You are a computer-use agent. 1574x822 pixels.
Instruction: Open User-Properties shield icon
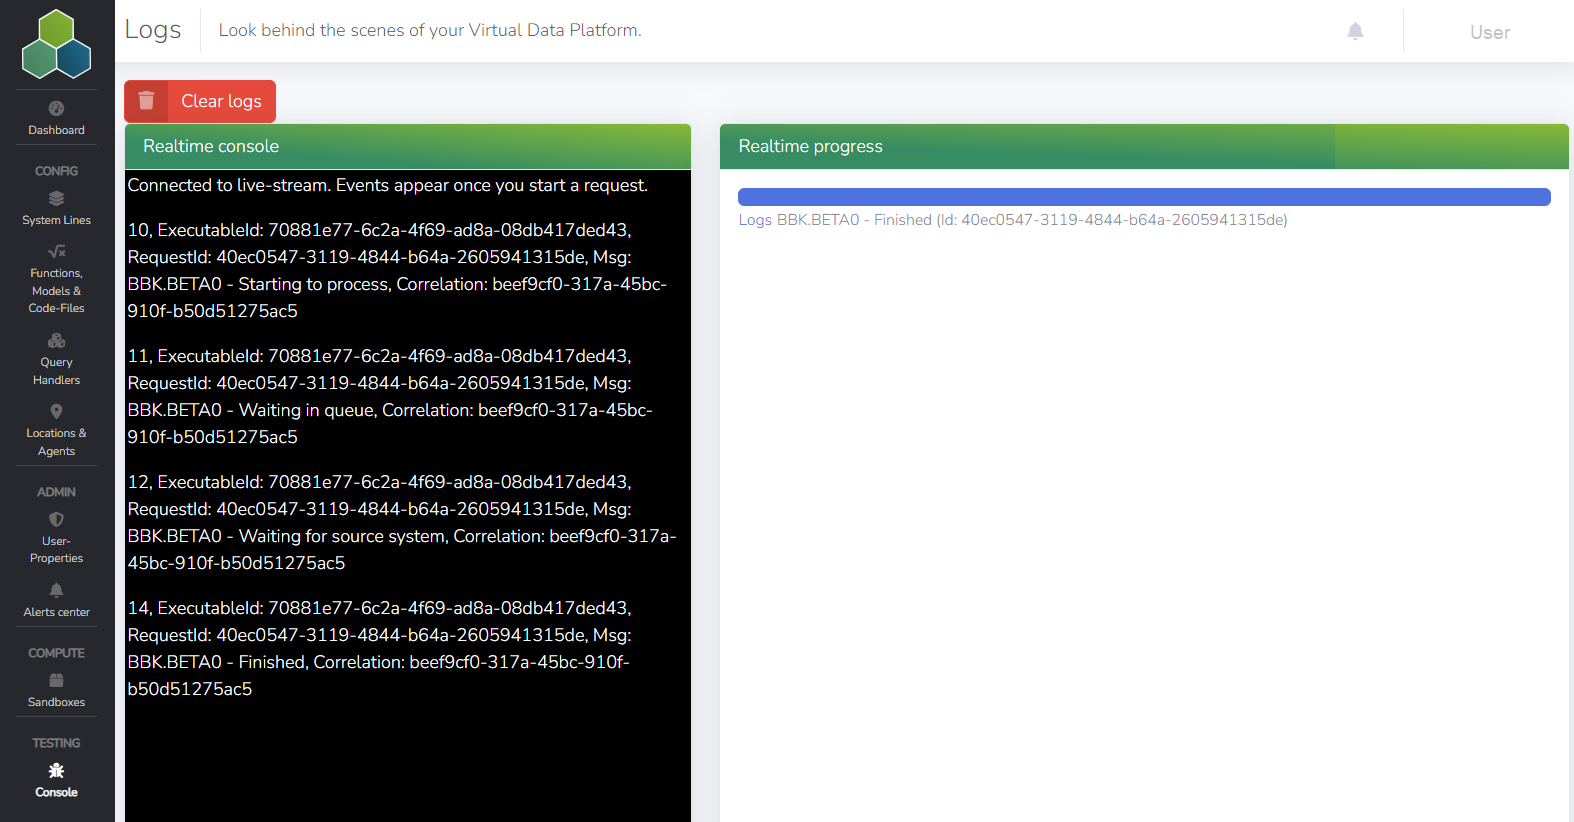click(x=56, y=519)
